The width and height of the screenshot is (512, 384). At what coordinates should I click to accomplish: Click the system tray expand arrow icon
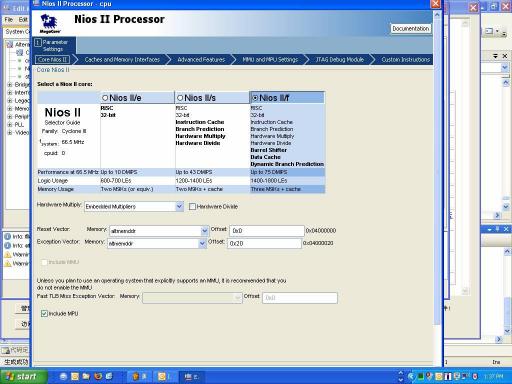point(401,377)
